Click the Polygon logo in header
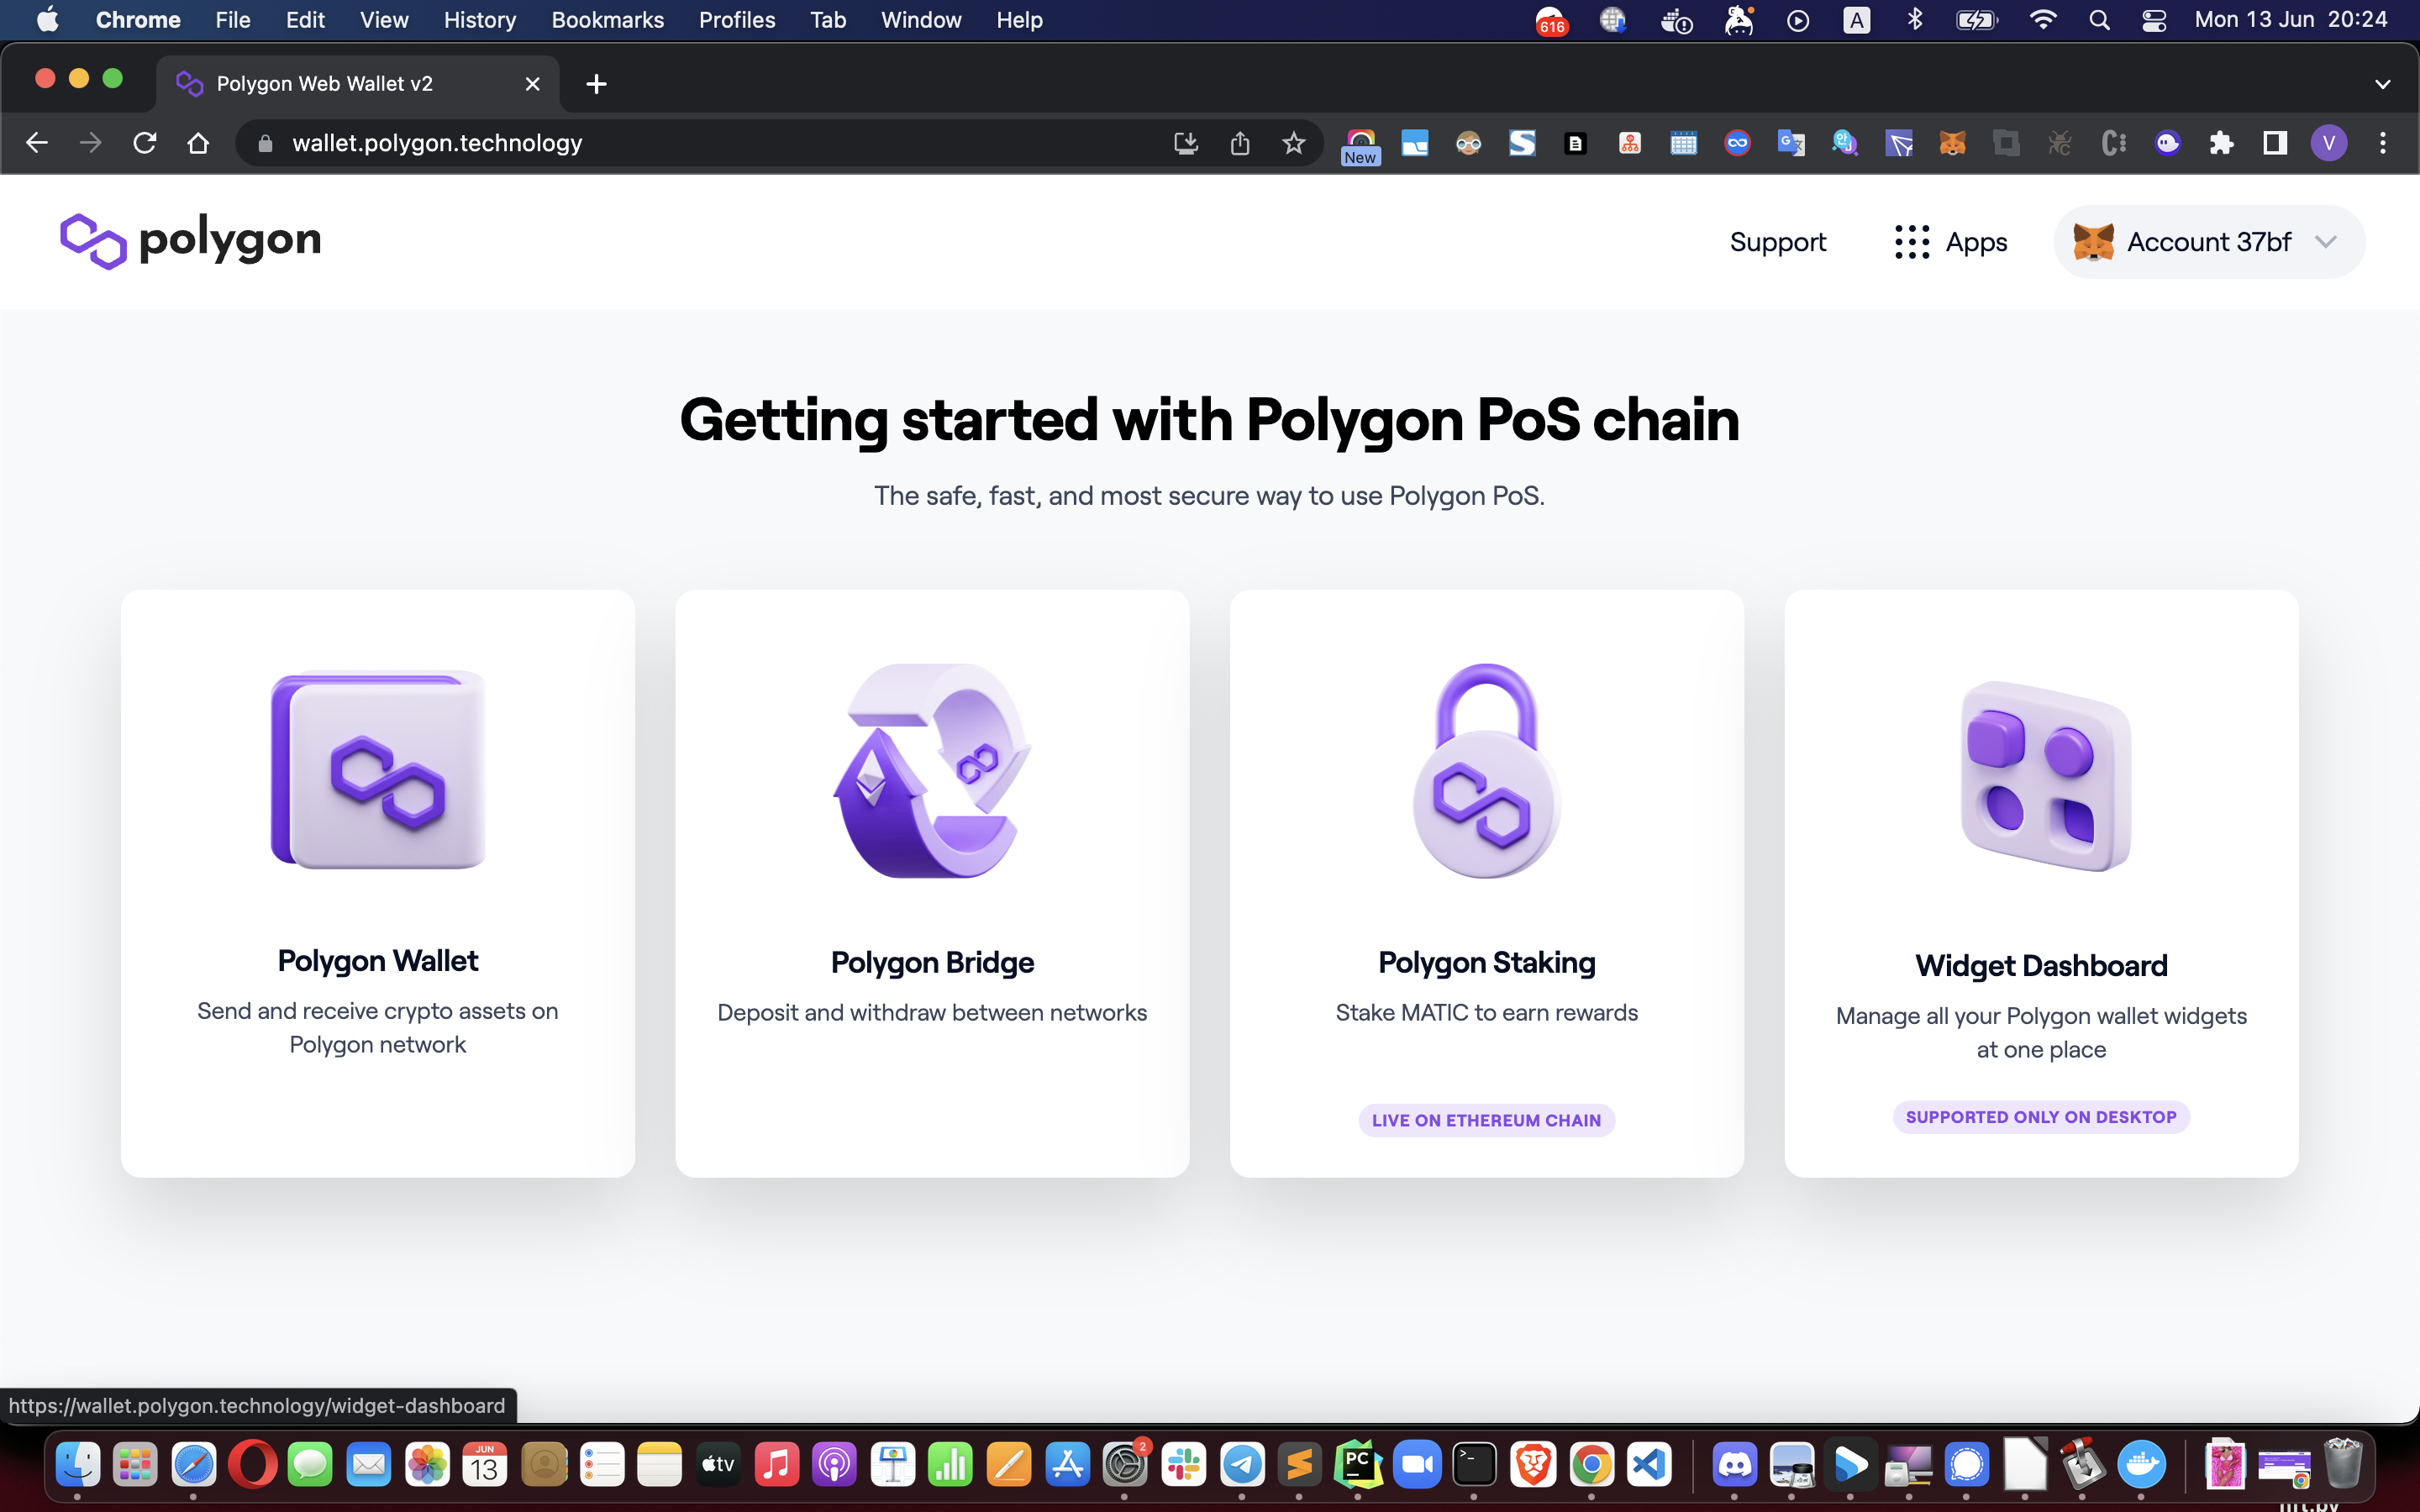Viewport: 2420px width, 1512px height. (190, 241)
